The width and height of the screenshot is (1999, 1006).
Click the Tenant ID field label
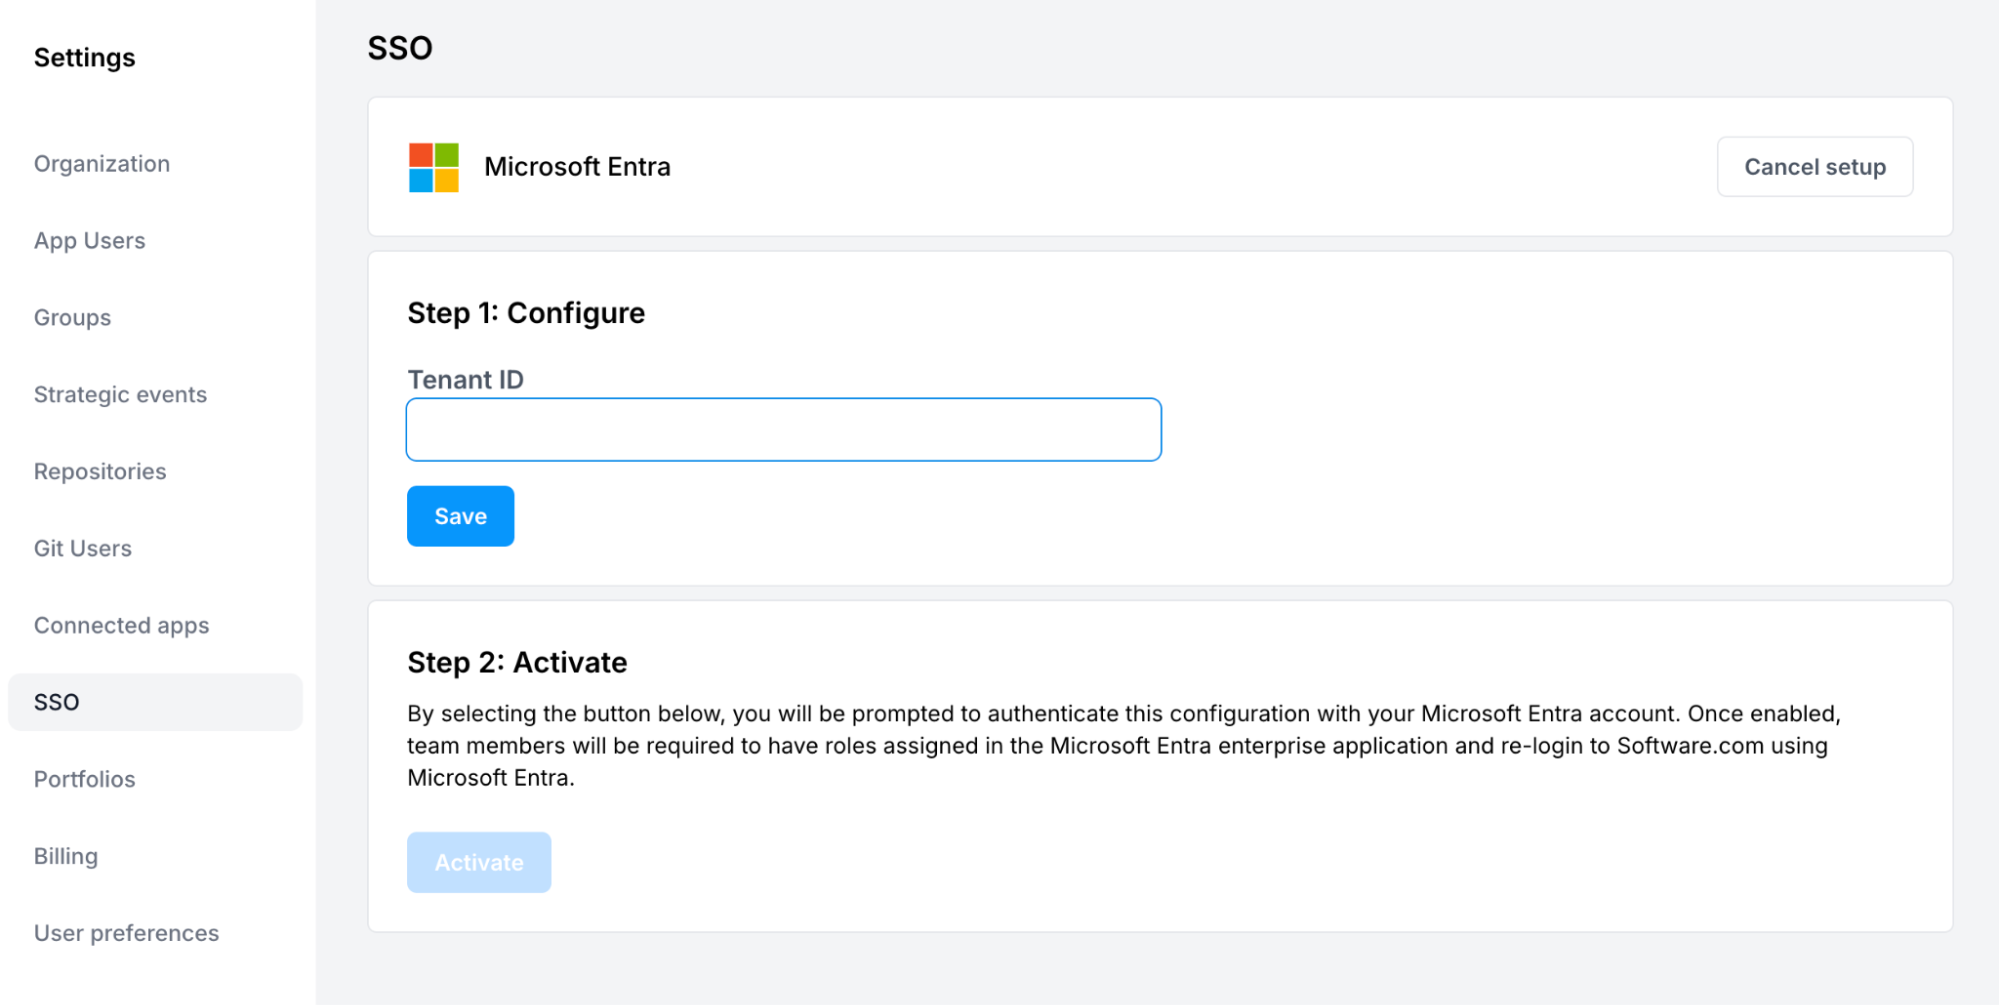click(465, 380)
